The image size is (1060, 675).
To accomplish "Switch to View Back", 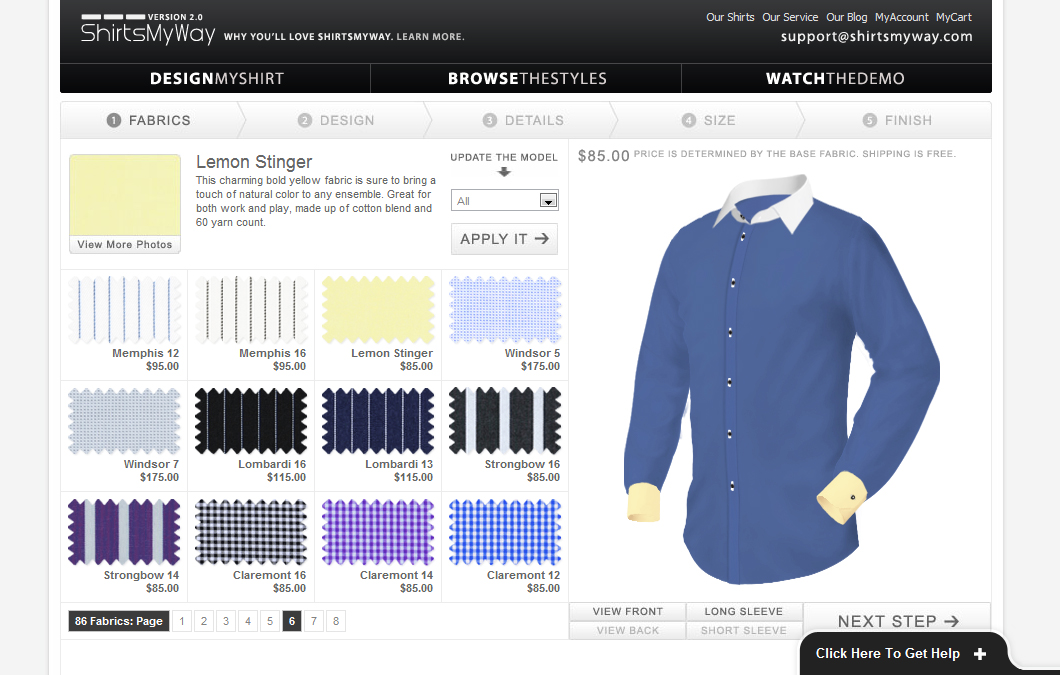I will coord(627,631).
